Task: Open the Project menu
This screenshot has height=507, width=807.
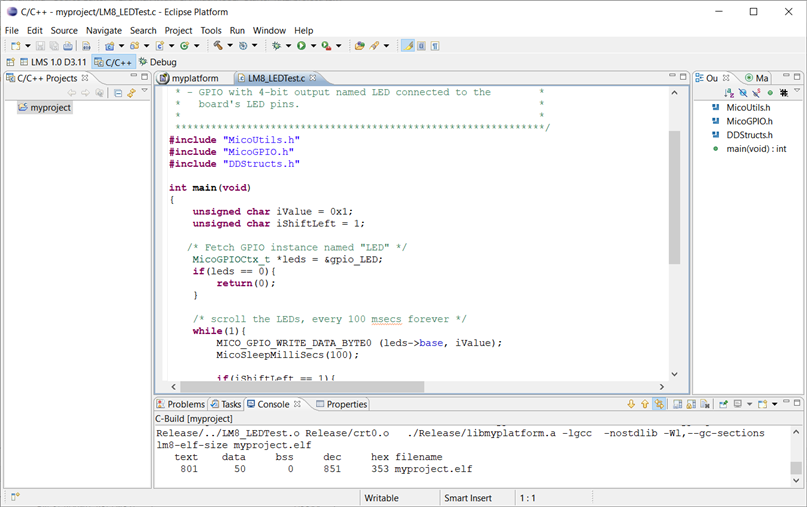Action: click(178, 31)
